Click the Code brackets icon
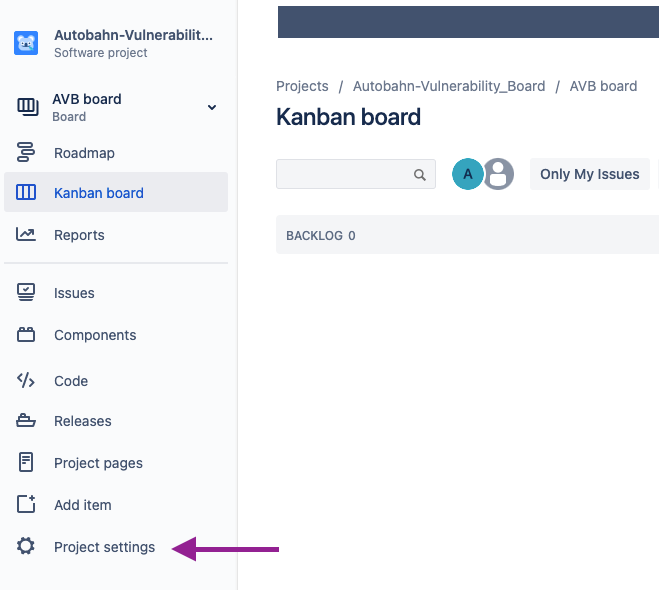Image resolution: width=659 pixels, height=590 pixels. click(26, 380)
